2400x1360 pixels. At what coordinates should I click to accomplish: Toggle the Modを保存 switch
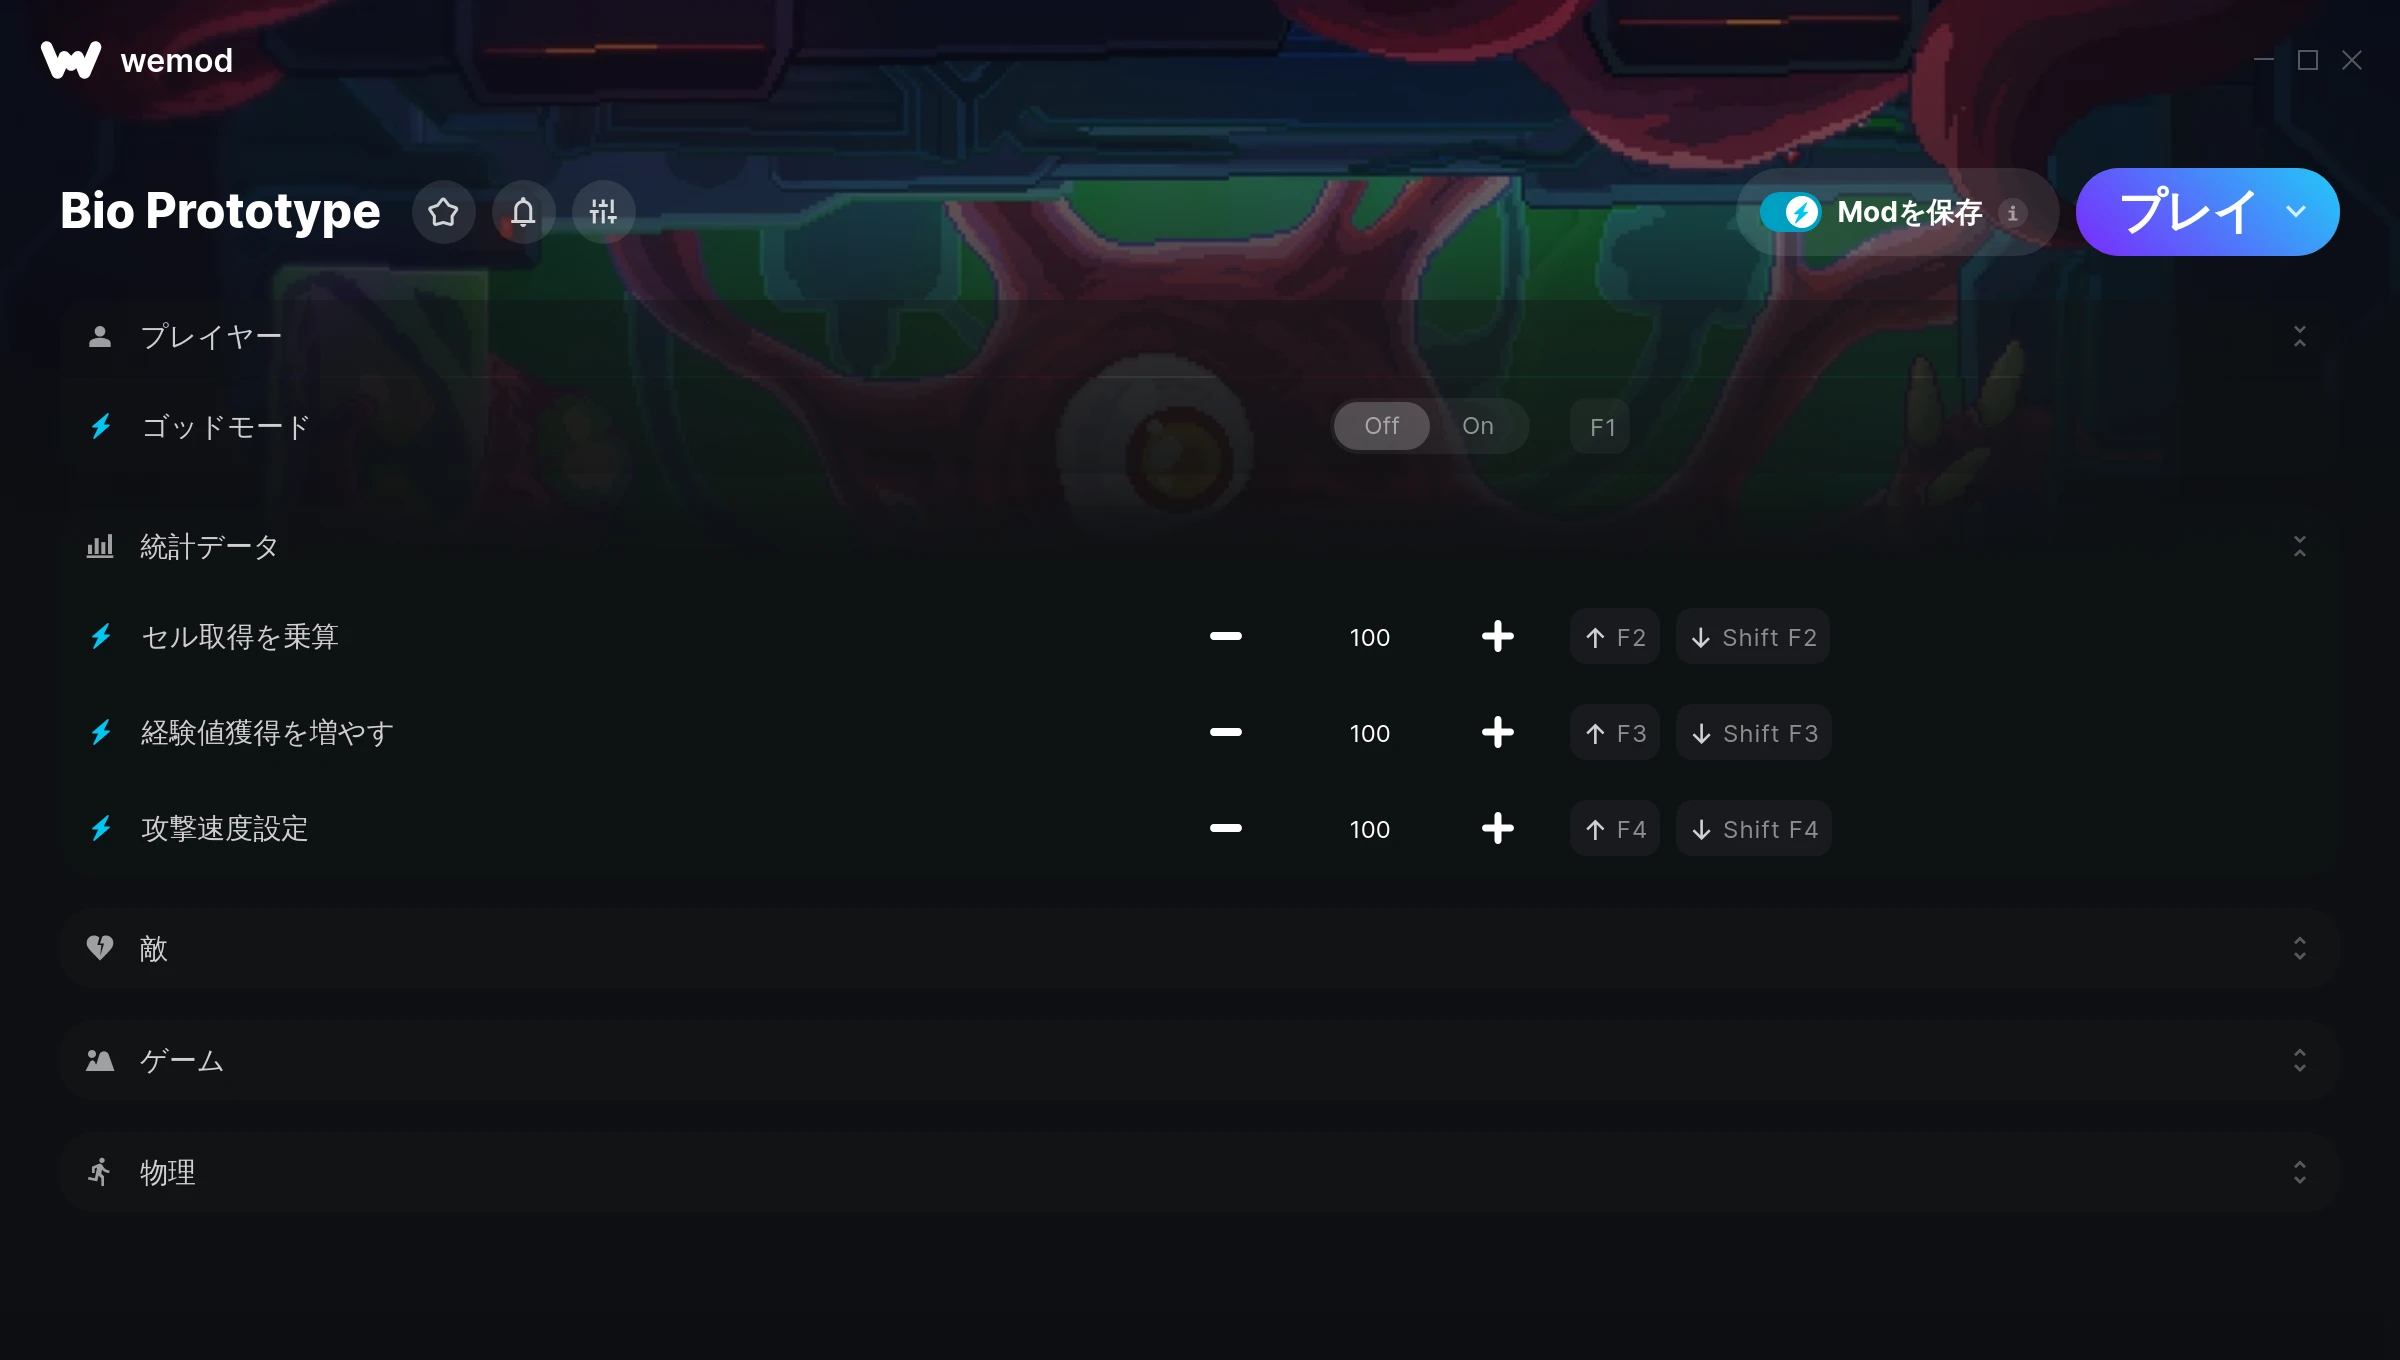point(1790,212)
